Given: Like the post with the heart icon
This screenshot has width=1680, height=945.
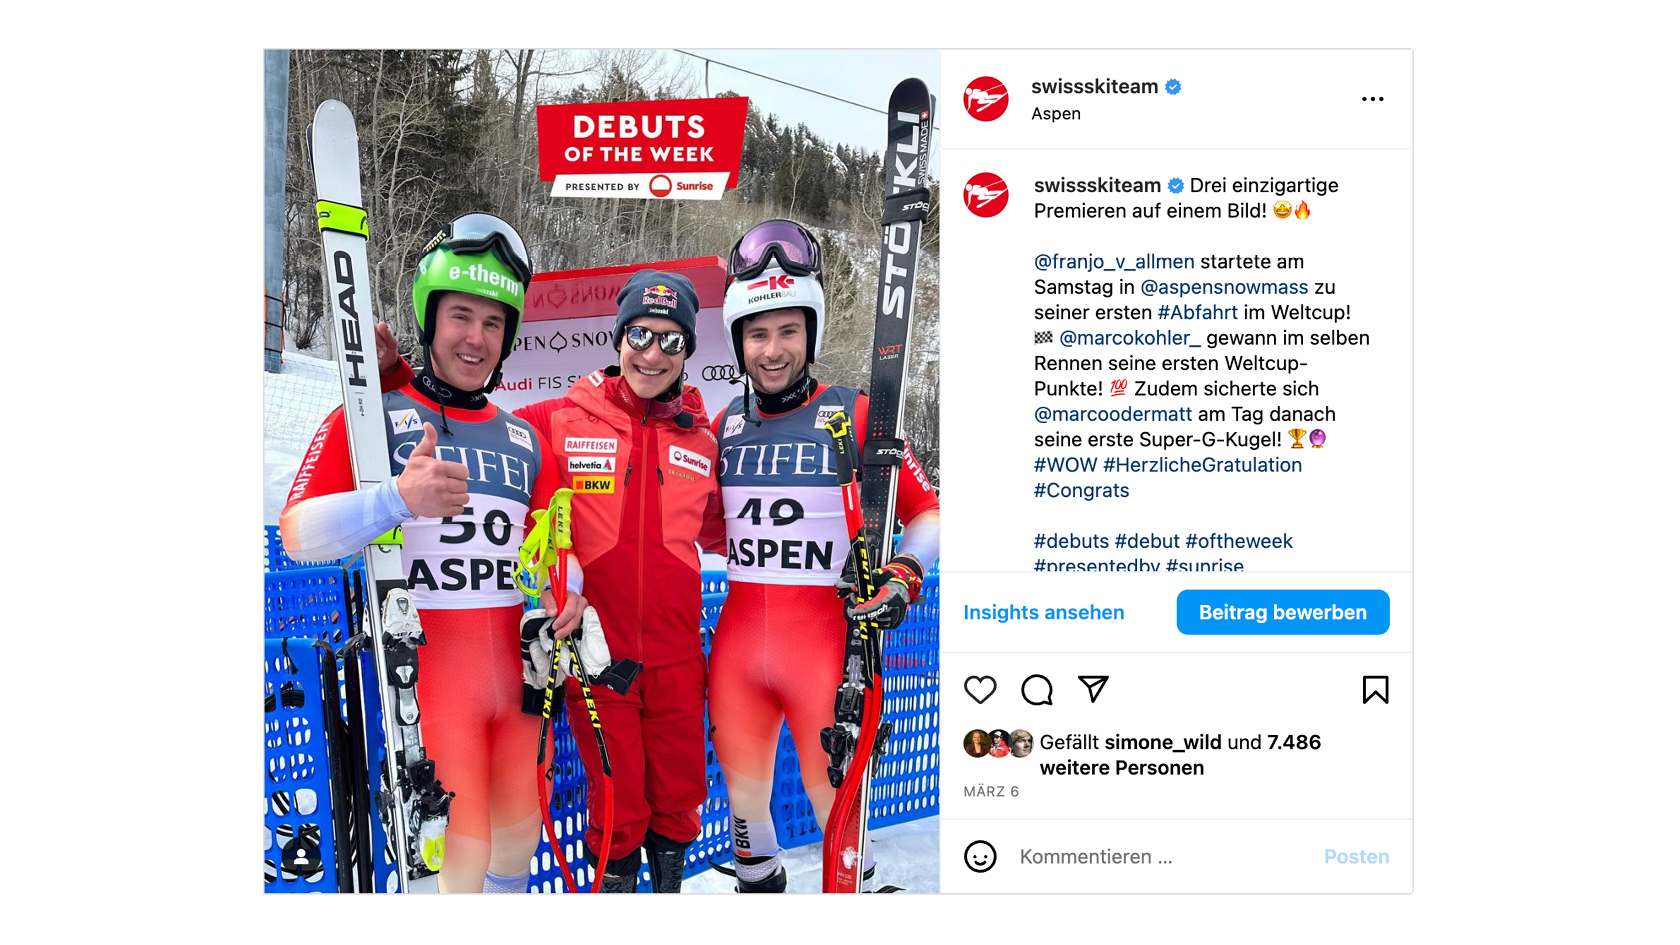Looking at the screenshot, I should [980, 690].
